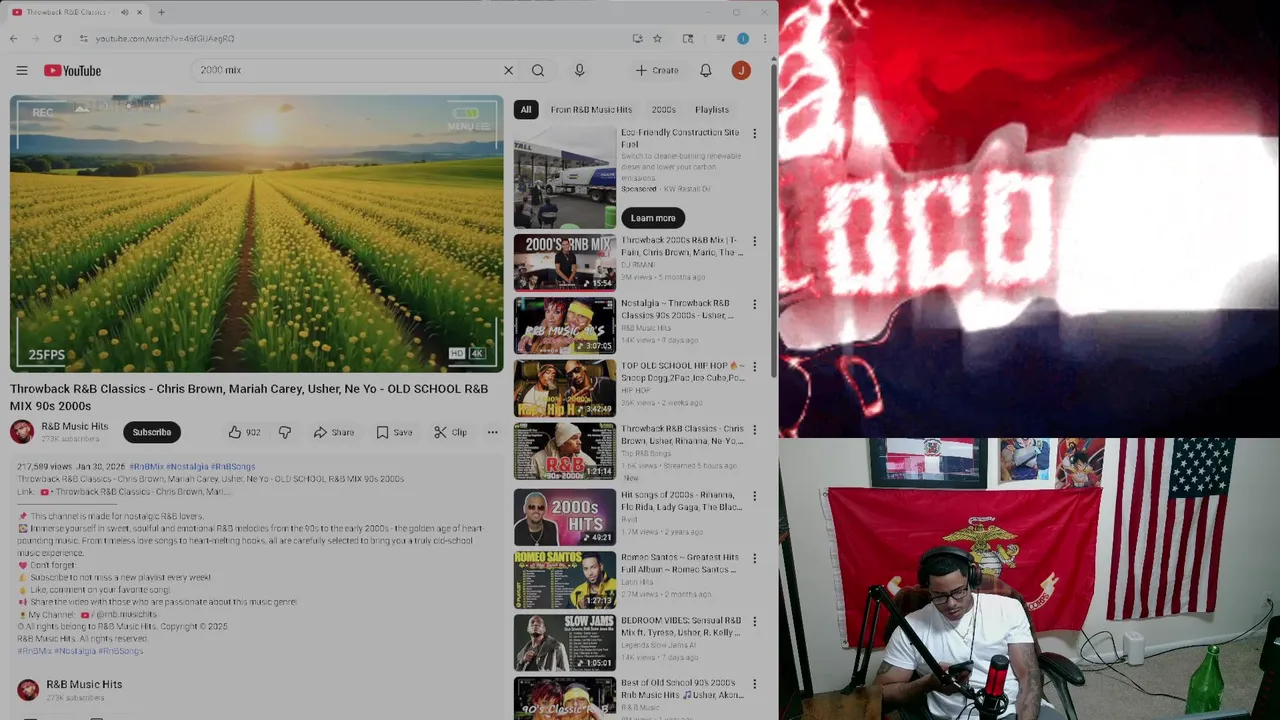Select the 2000s filter chip

663,109
